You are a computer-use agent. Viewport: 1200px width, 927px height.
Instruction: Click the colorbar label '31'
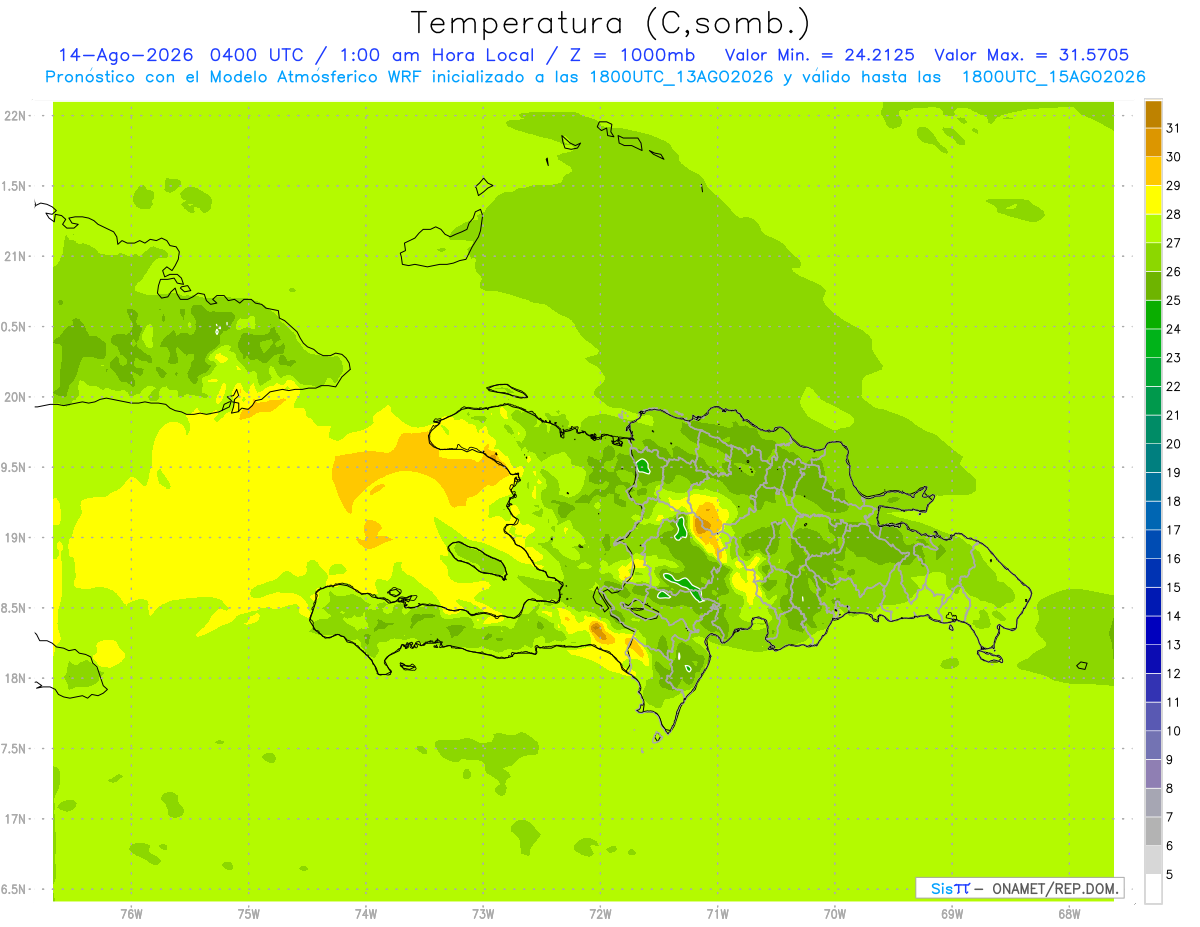[x=1174, y=127]
